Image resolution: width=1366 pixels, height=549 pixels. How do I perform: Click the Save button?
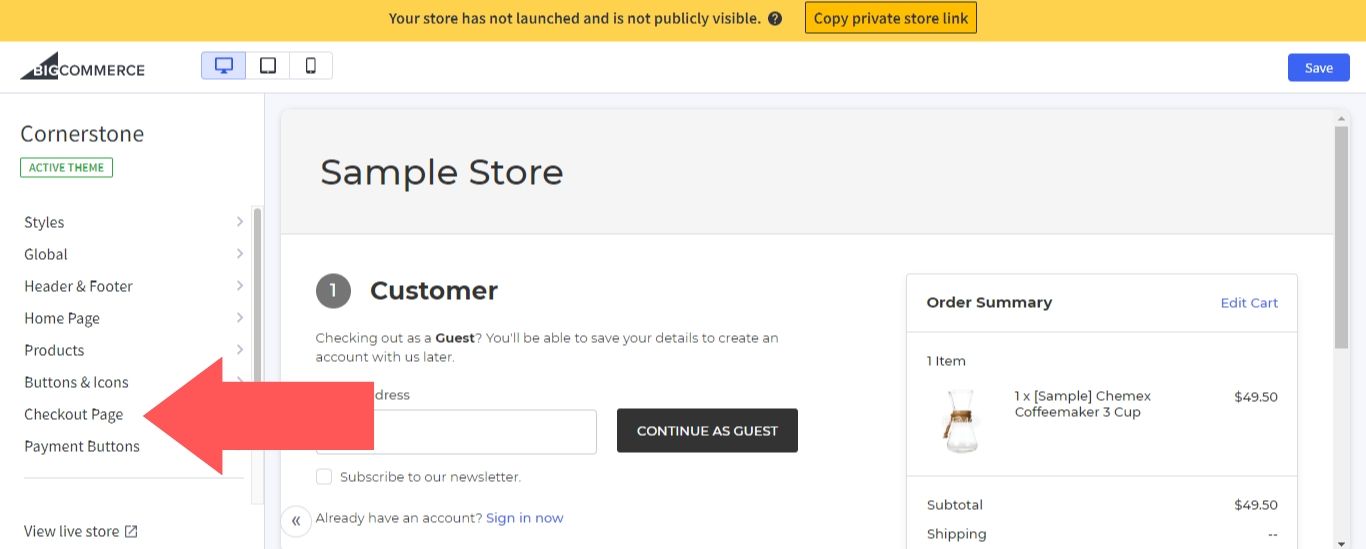click(1318, 67)
